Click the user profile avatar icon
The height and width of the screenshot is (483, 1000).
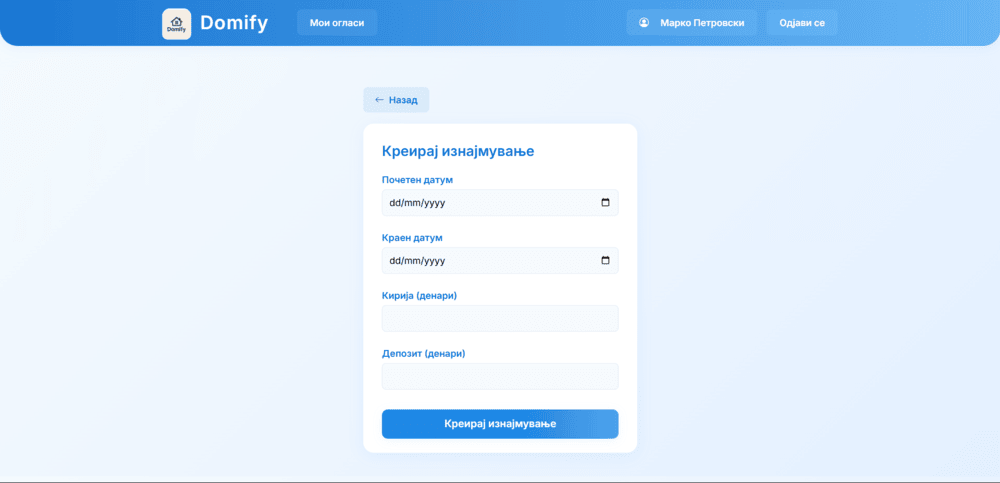pyautogui.click(x=644, y=22)
